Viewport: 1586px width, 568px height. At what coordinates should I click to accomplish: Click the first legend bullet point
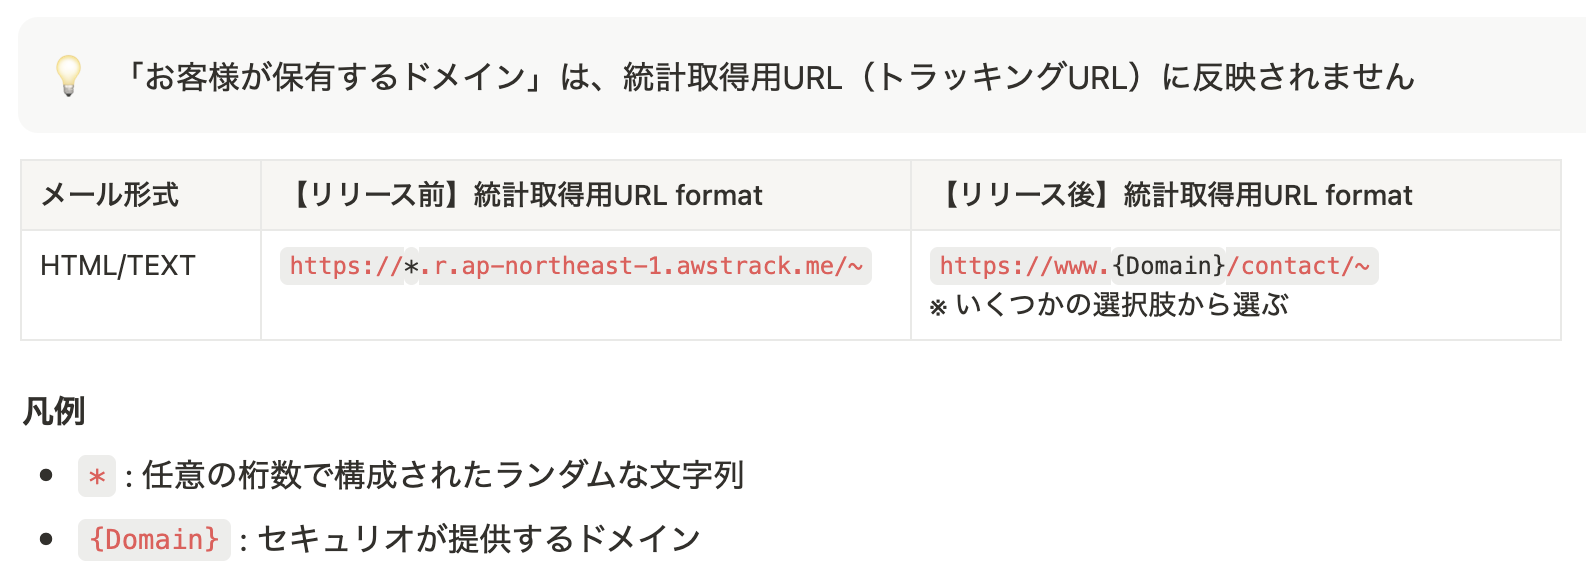(46, 475)
